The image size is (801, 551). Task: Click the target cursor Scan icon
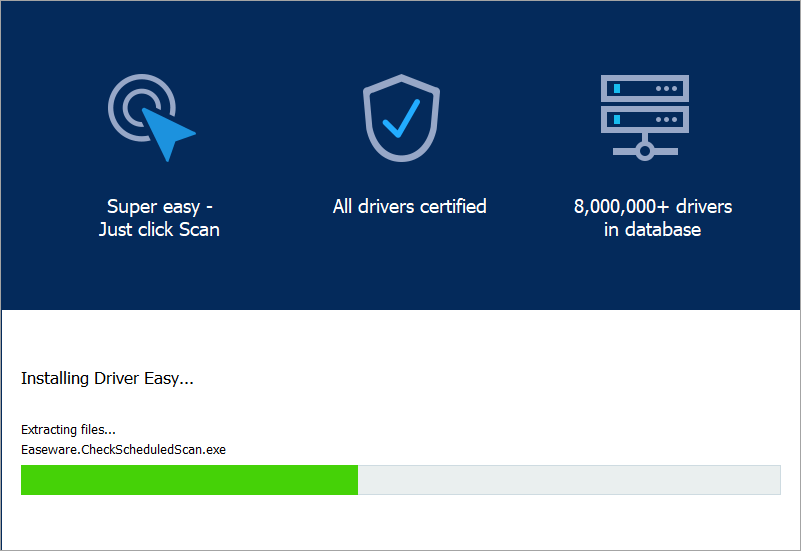point(152,117)
